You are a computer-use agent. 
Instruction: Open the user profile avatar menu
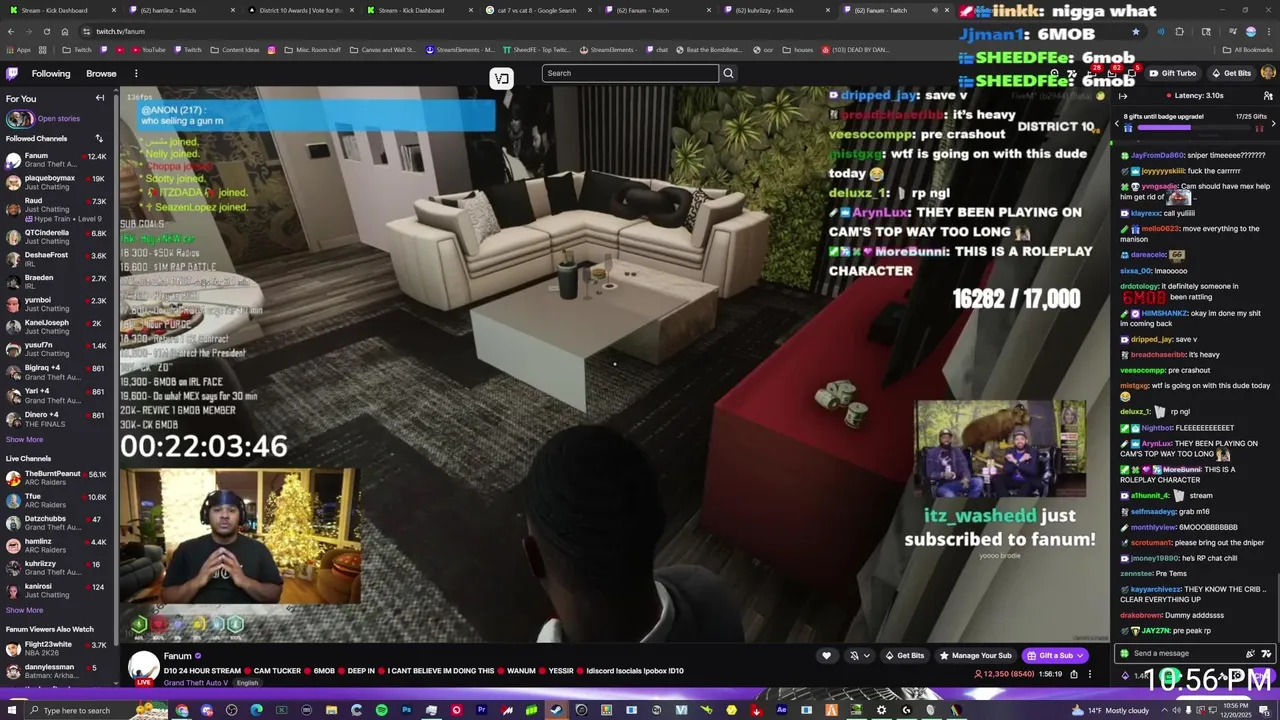tap(1268, 73)
